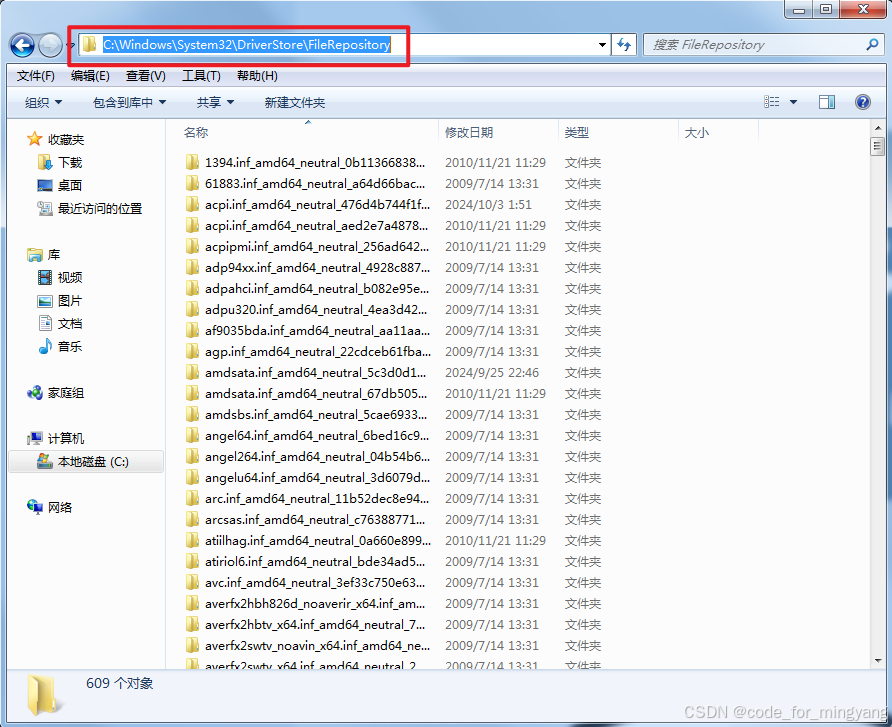Click the scrollbar down arrow
Viewport: 892px width, 727px height.
coord(878,661)
